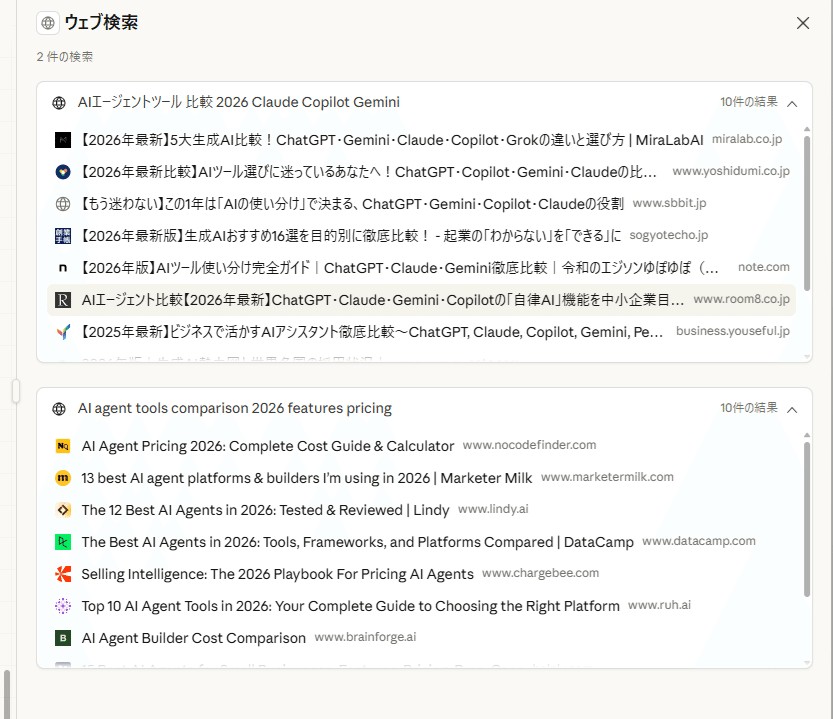Click the left panel resize handle

click(16, 391)
